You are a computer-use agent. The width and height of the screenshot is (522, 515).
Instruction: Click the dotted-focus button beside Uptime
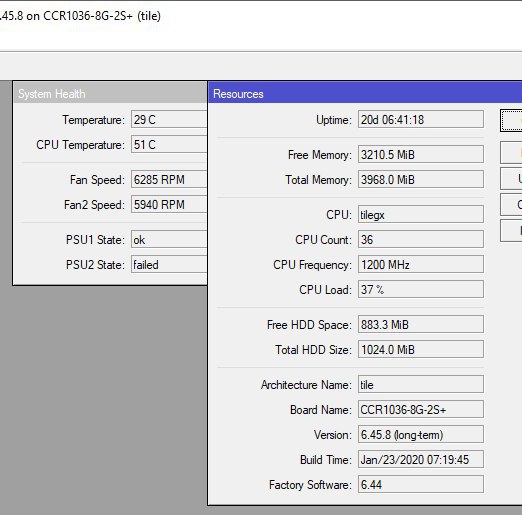[x=511, y=120]
